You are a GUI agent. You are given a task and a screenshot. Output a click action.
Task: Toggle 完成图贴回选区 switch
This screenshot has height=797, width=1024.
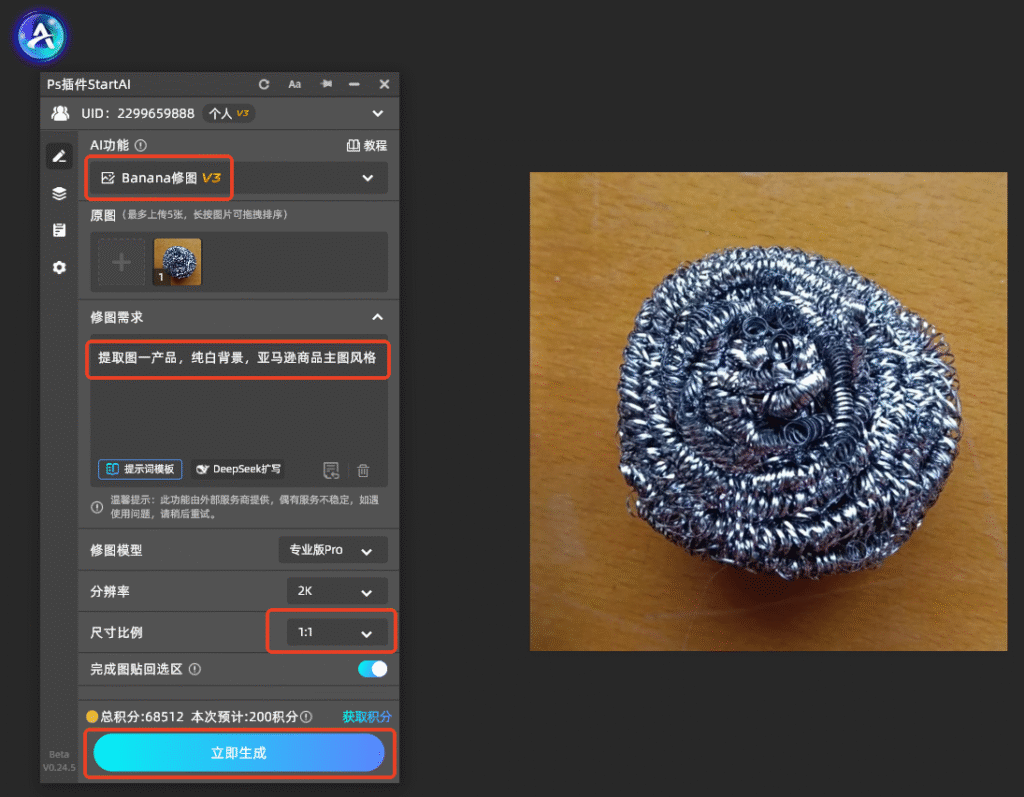coord(372,669)
